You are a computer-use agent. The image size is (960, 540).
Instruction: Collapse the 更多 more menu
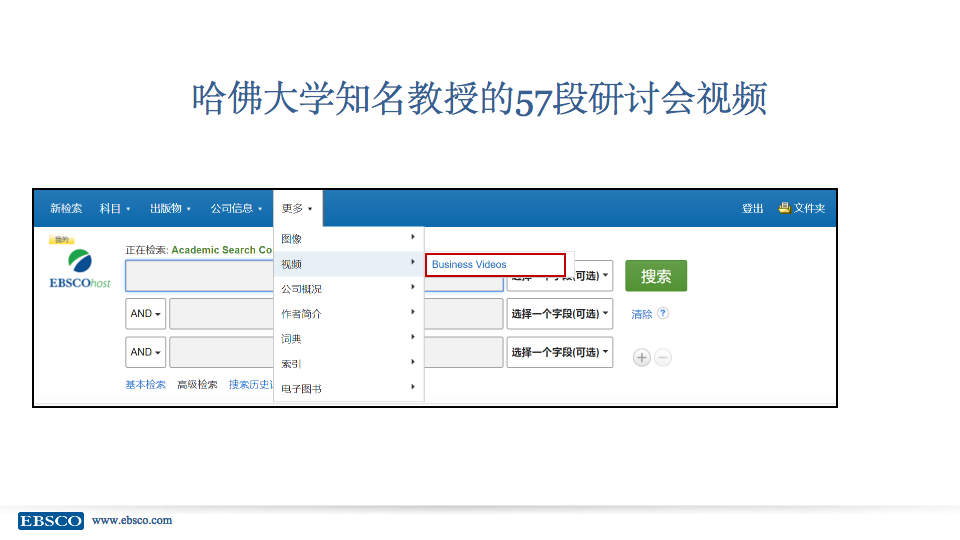(298, 208)
